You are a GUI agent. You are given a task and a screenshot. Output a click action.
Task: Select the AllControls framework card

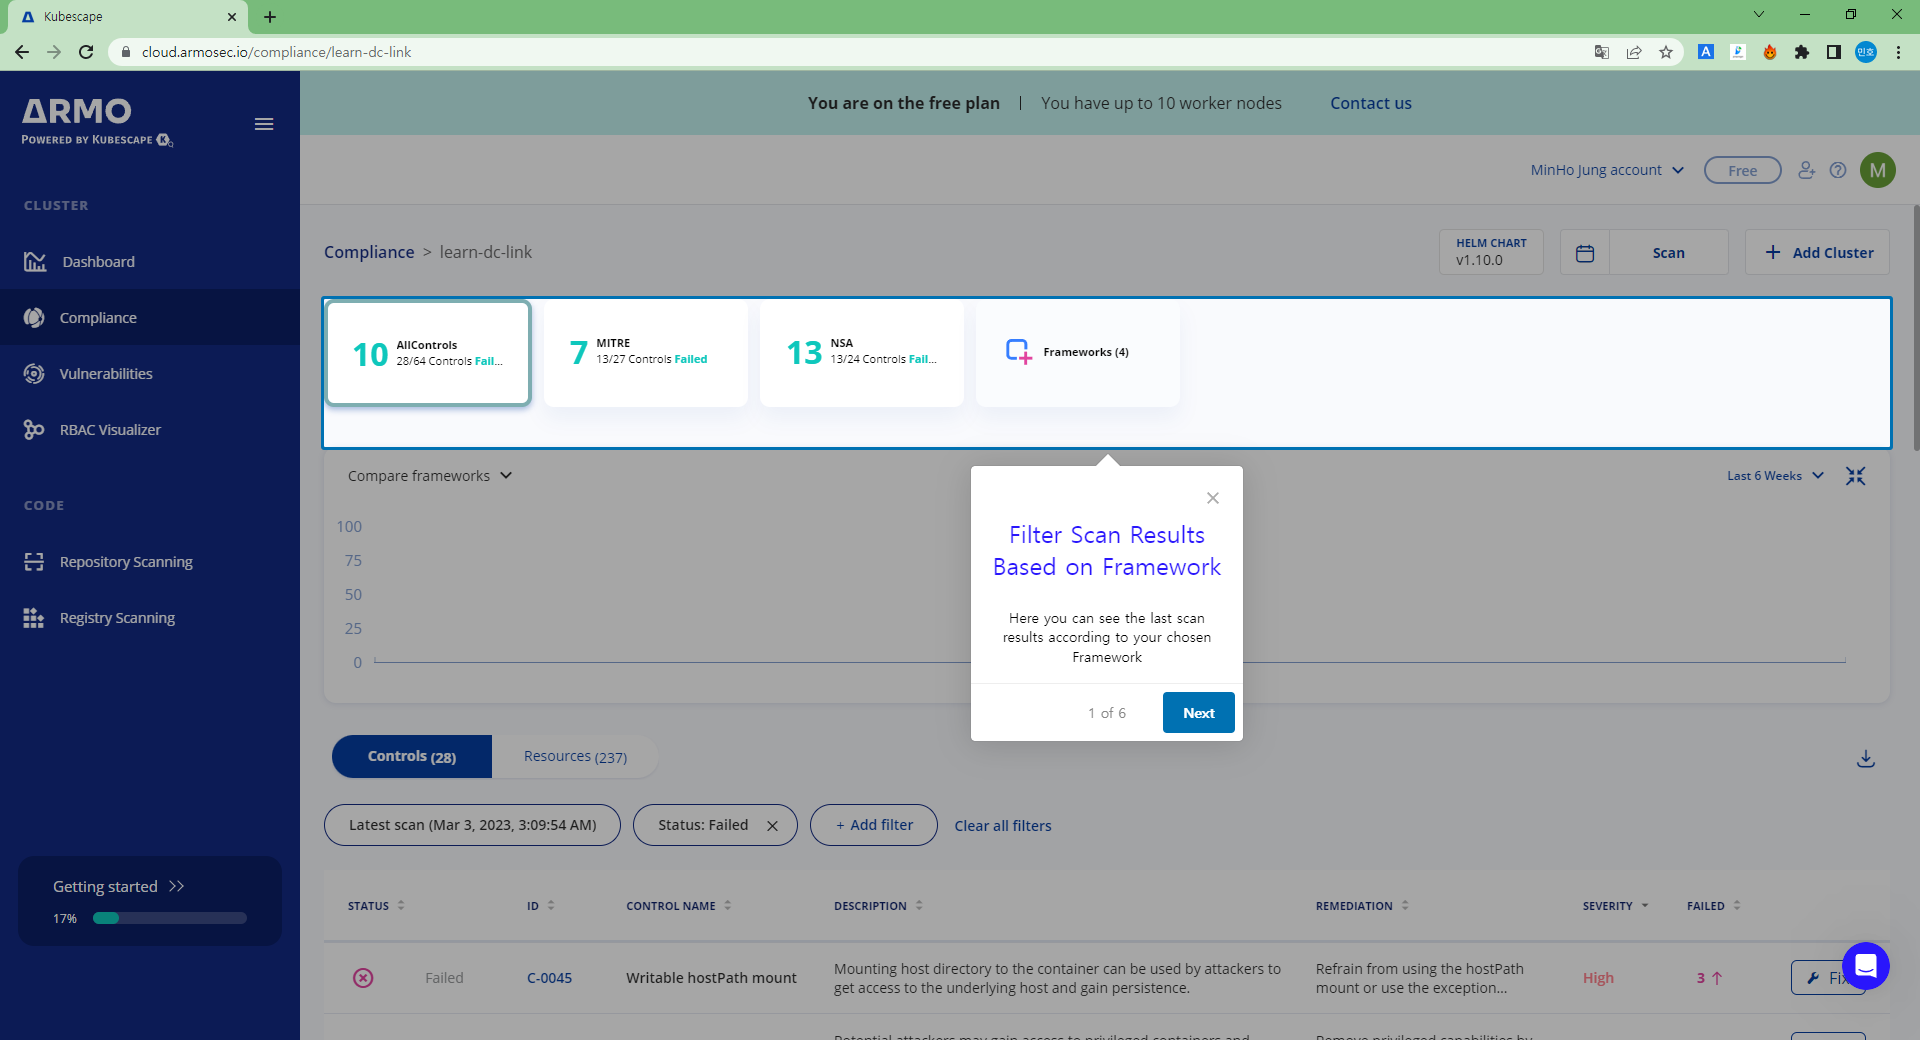tap(428, 353)
